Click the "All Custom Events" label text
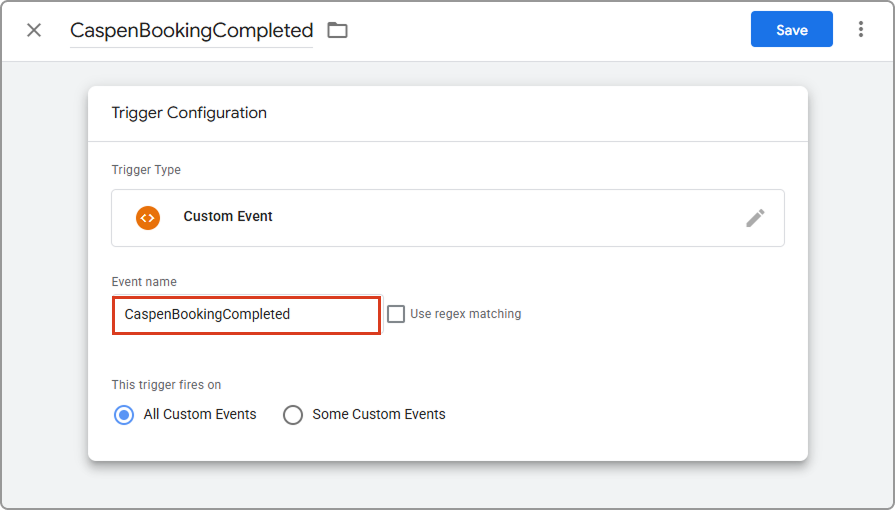895x510 pixels. point(200,414)
